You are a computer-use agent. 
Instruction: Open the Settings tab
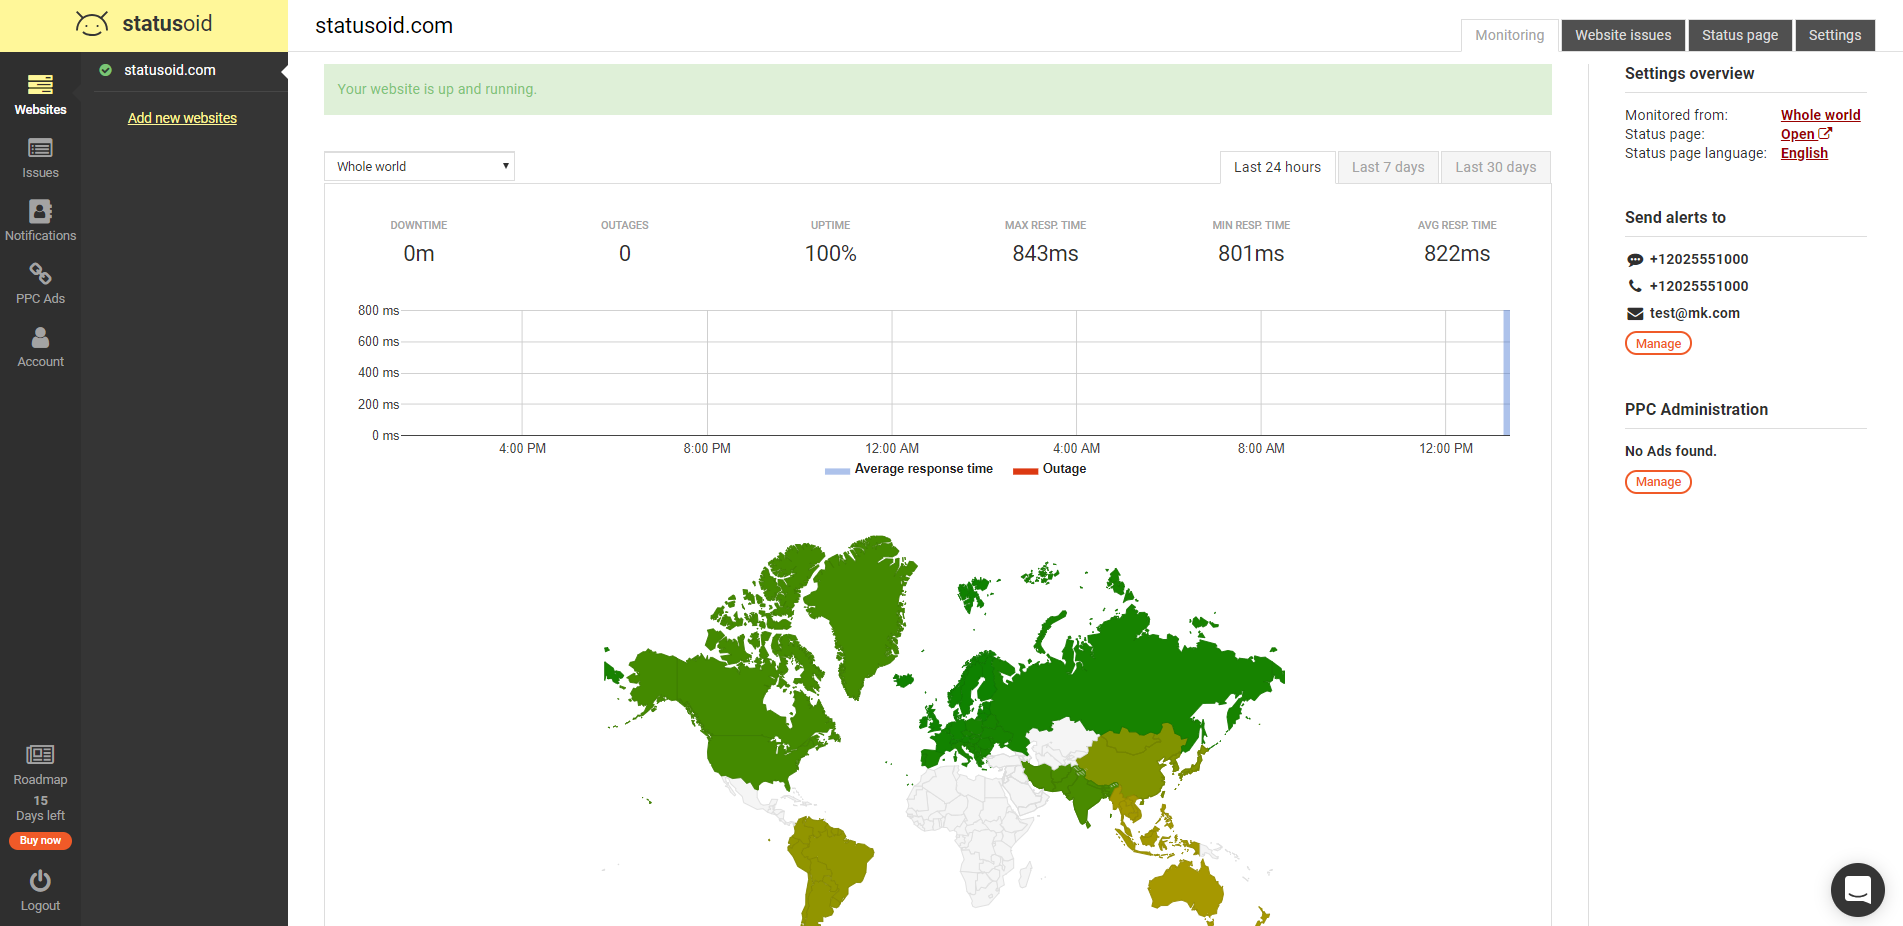click(x=1834, y=35)
